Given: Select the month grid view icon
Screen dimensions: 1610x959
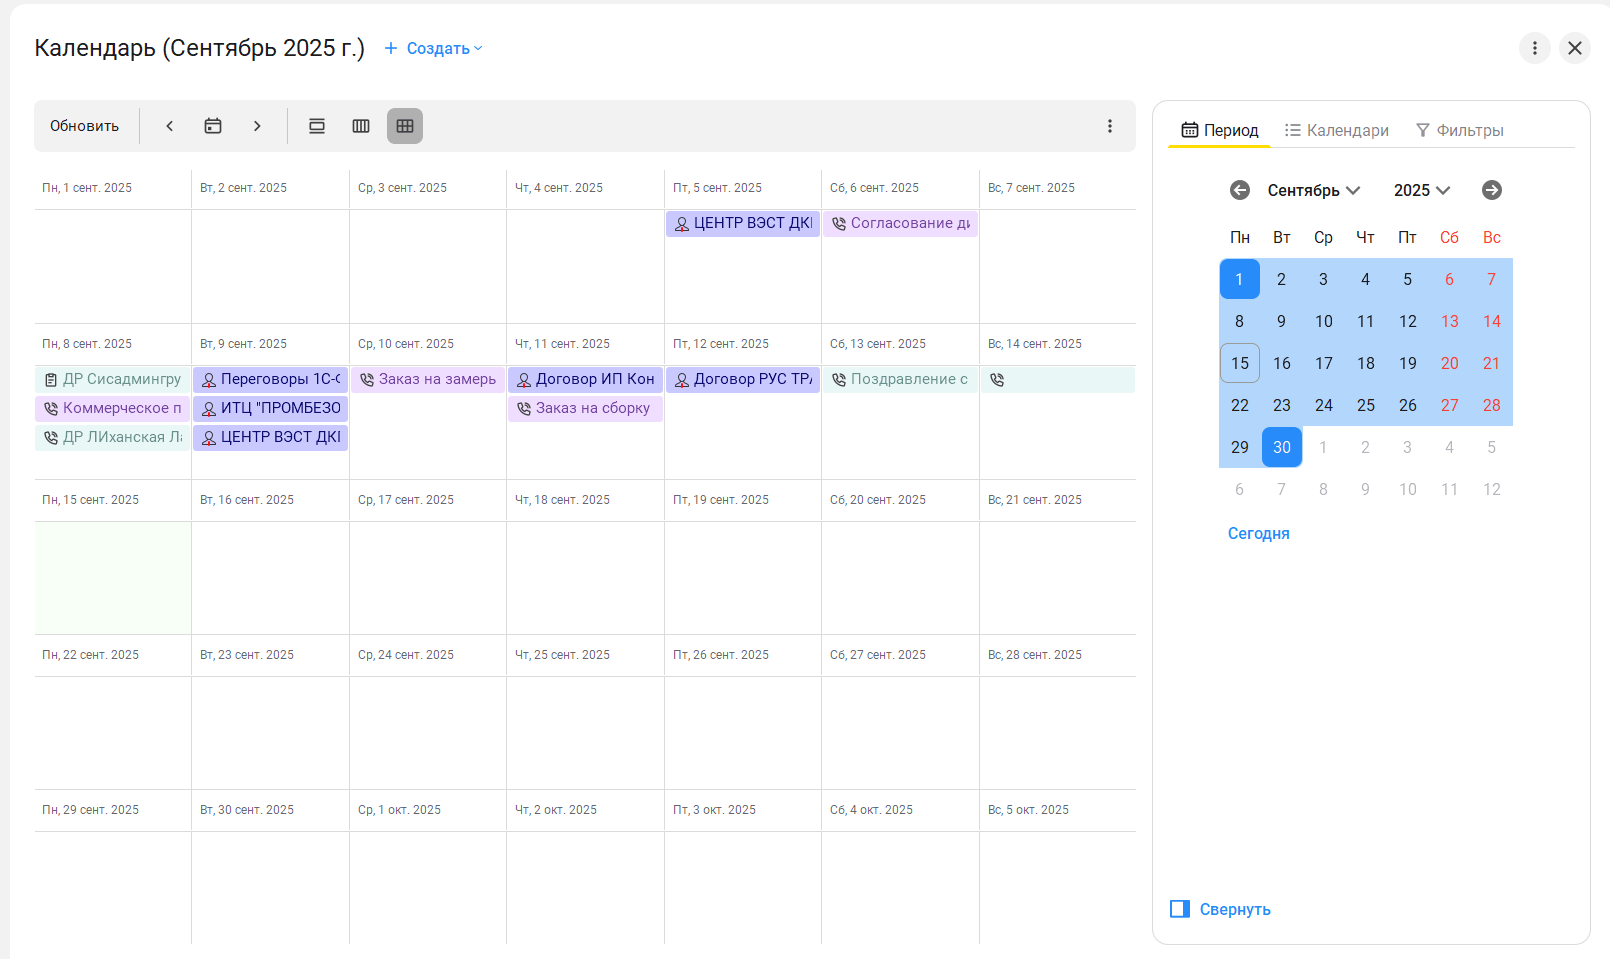Looking at the screenshot, I should tap(405, 126).
